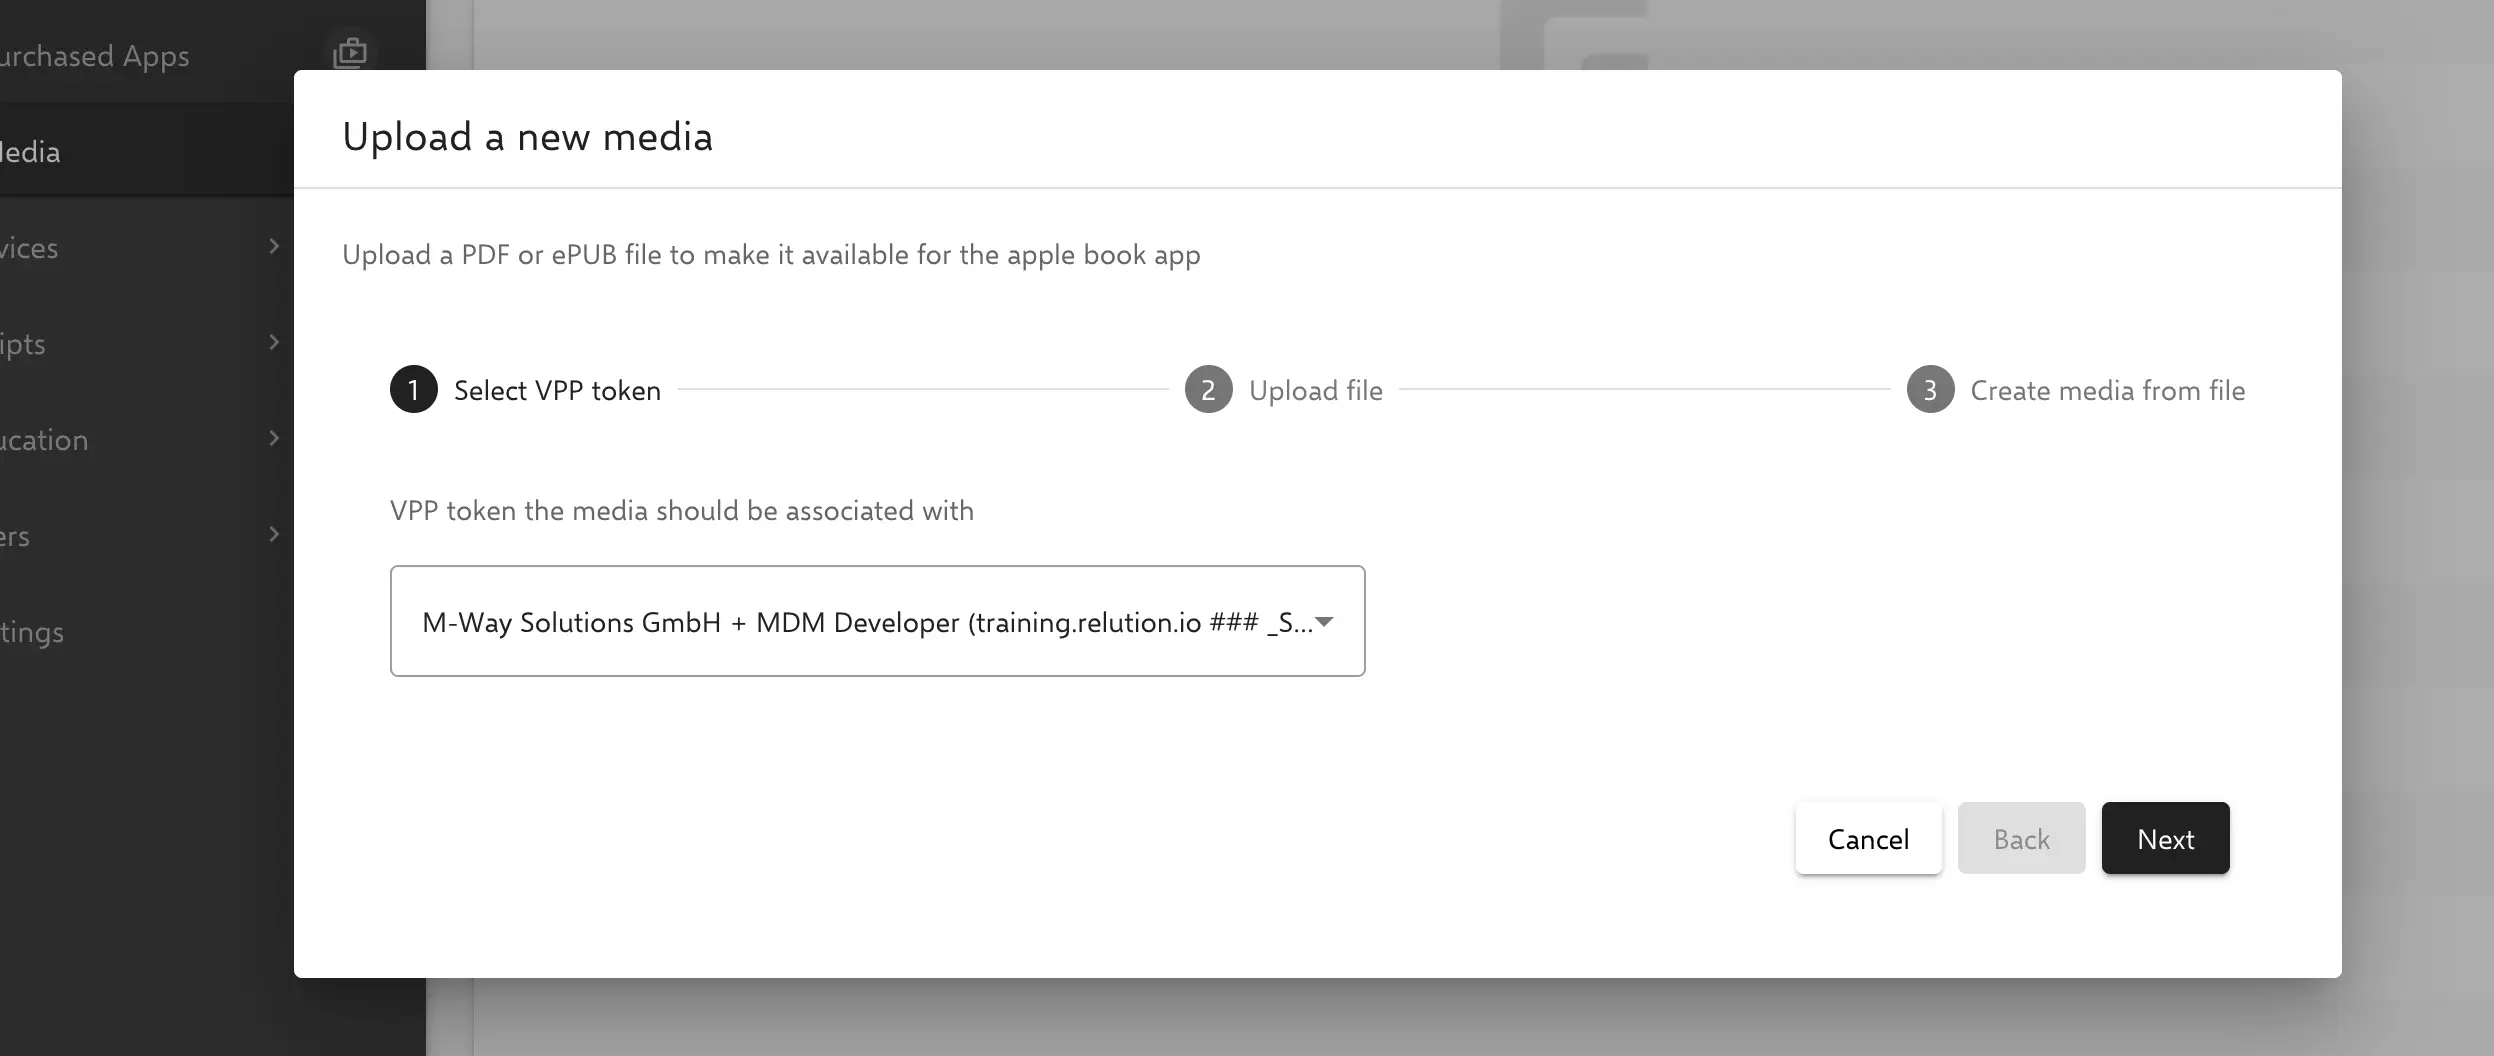The image size is (2494, 1056).
Task: Open Purchased Apps in the sidebar
Action: coord(94,56)
